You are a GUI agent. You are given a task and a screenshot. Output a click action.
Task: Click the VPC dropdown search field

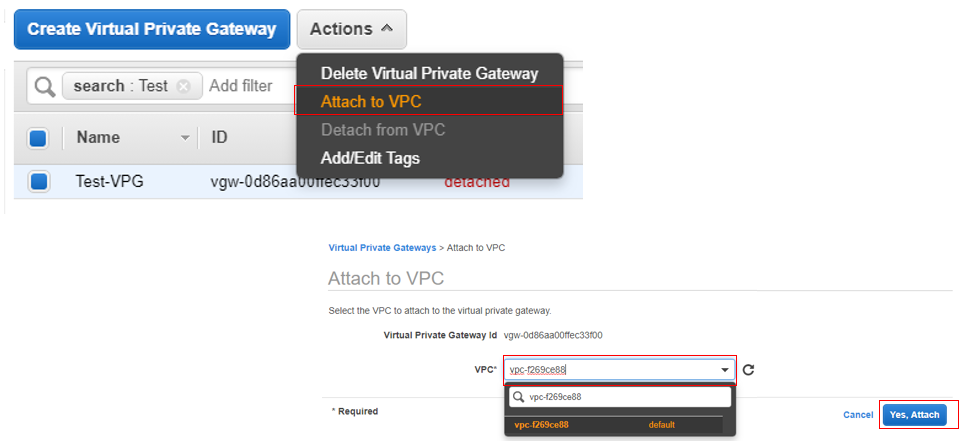pos(627,397)
